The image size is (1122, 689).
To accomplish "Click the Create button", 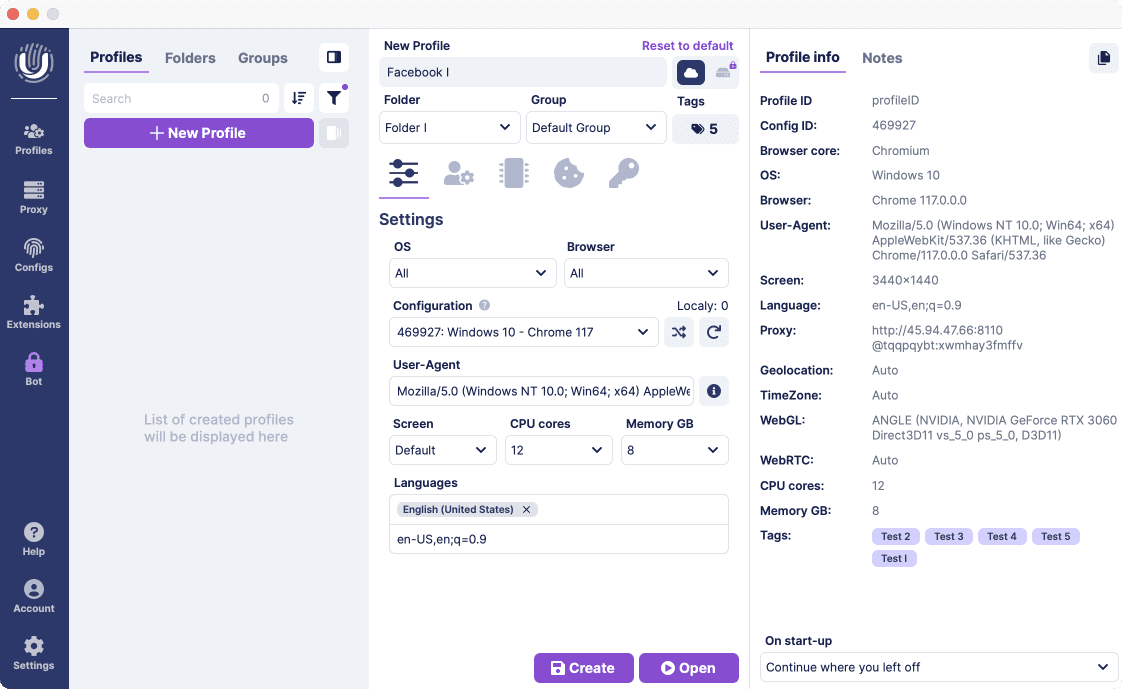I will point(583,668).
